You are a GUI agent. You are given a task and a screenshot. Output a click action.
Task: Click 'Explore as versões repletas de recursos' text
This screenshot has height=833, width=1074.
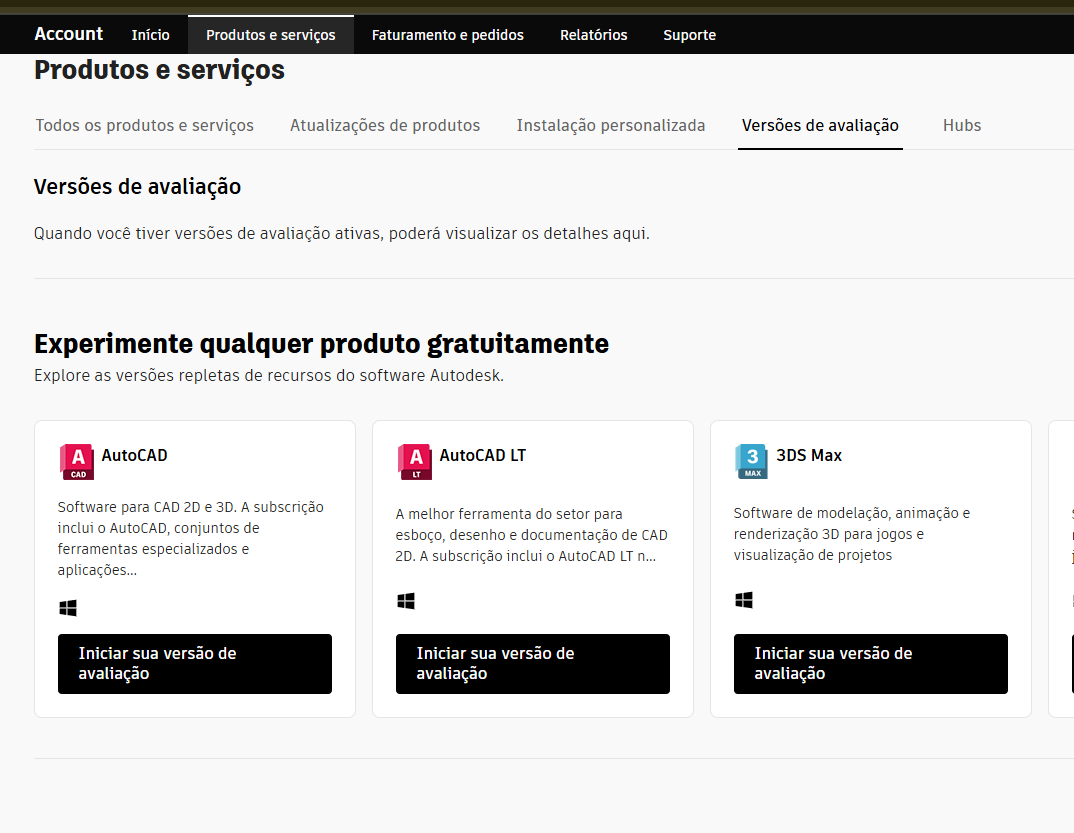[269, 375]
